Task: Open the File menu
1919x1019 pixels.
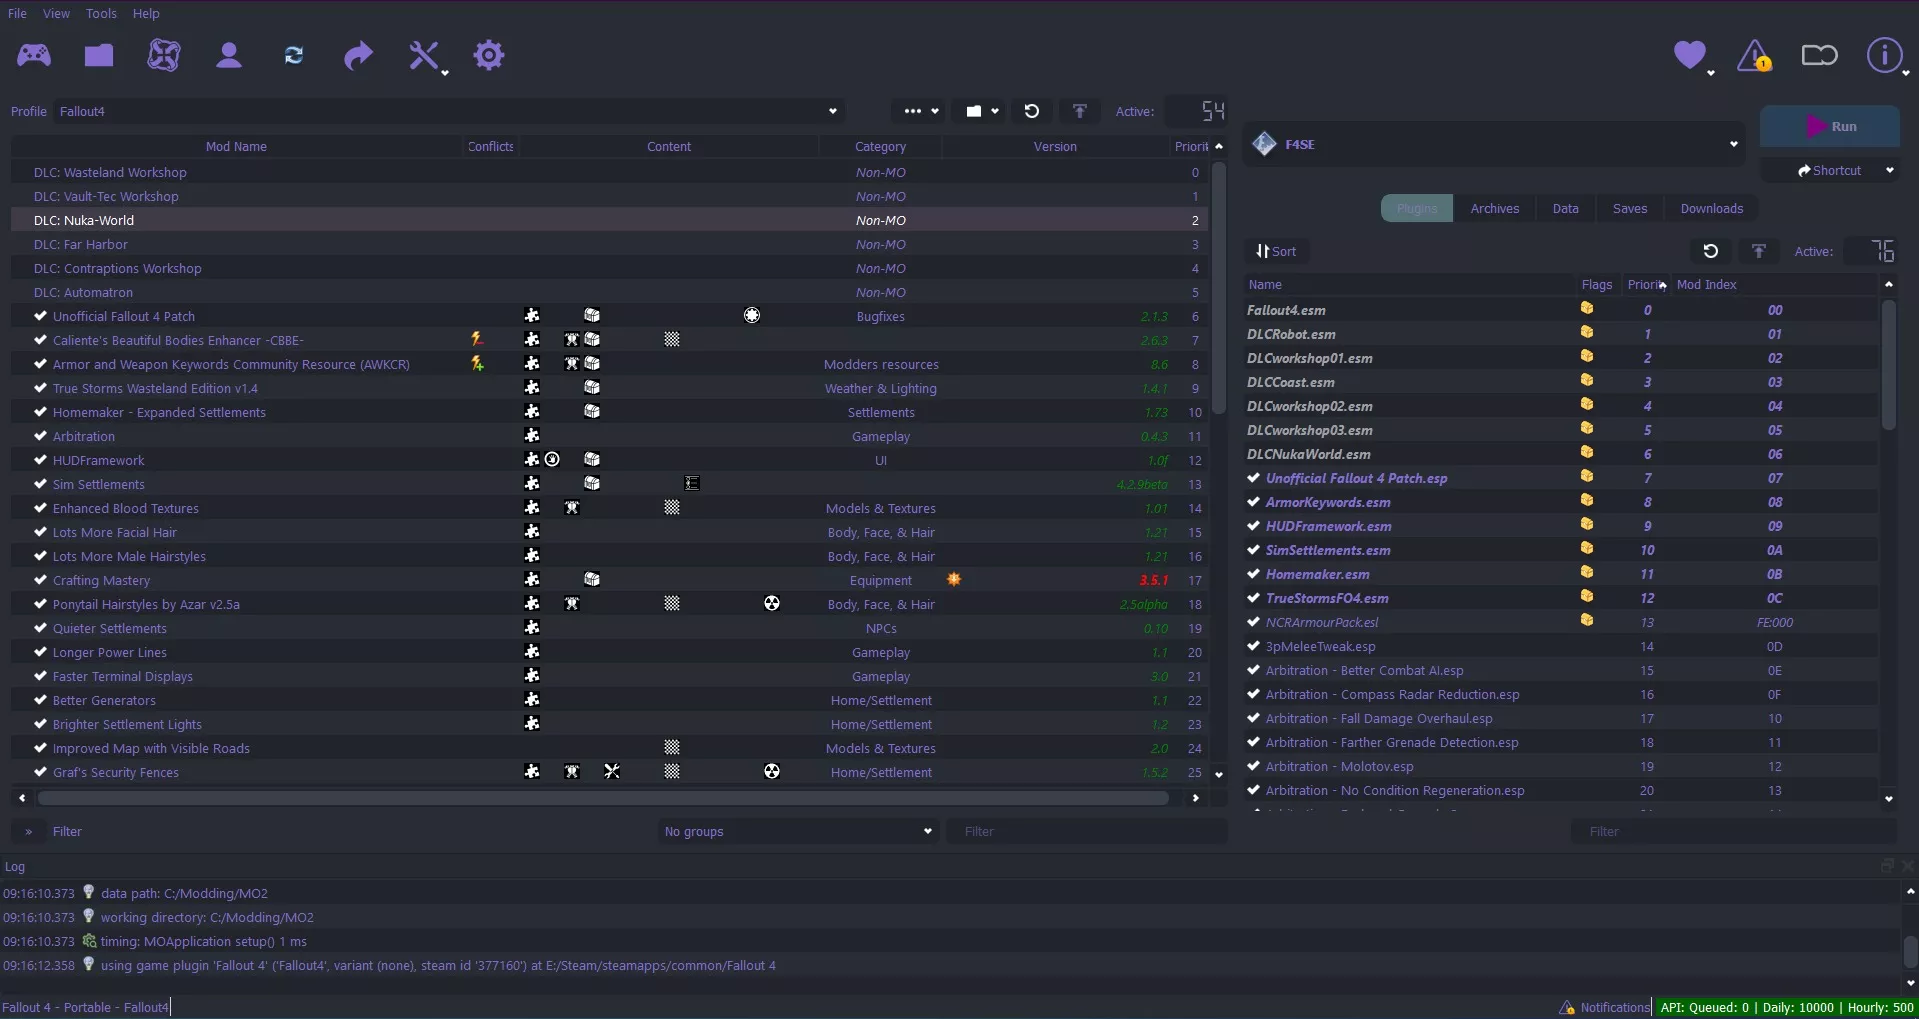Action: tap(17, 13)
